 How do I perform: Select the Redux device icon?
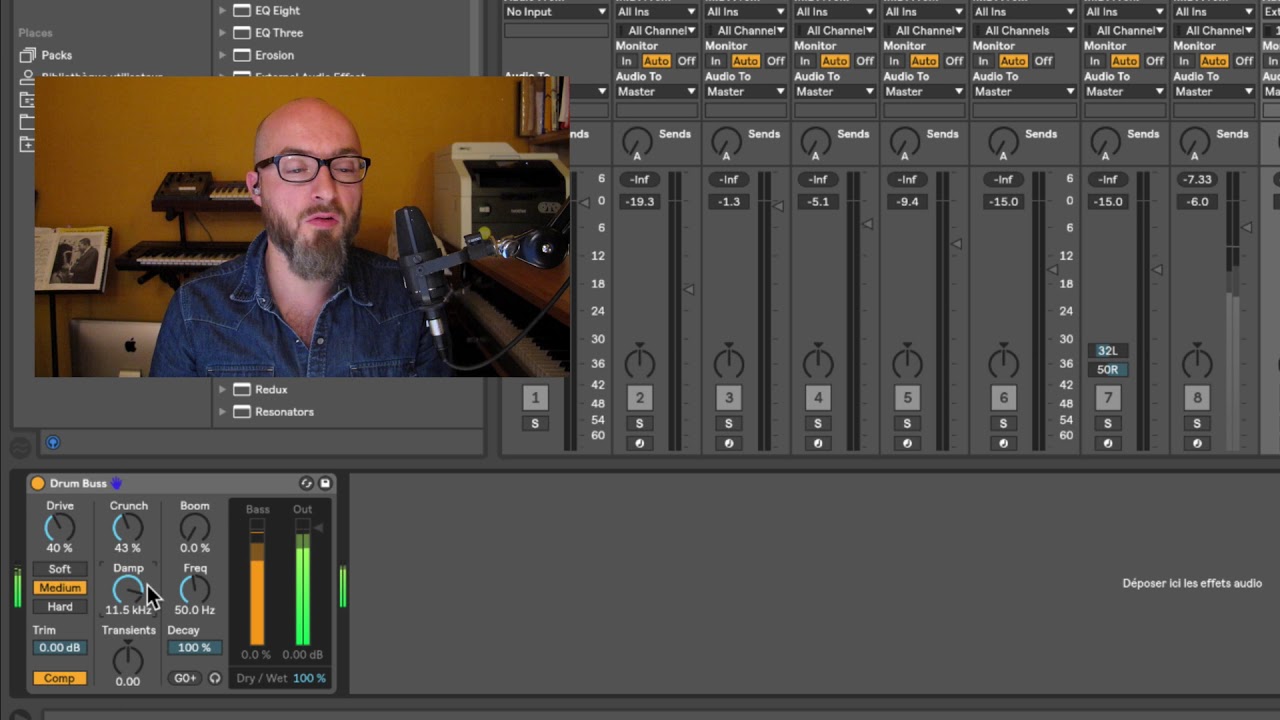click(x=241, y=390)
